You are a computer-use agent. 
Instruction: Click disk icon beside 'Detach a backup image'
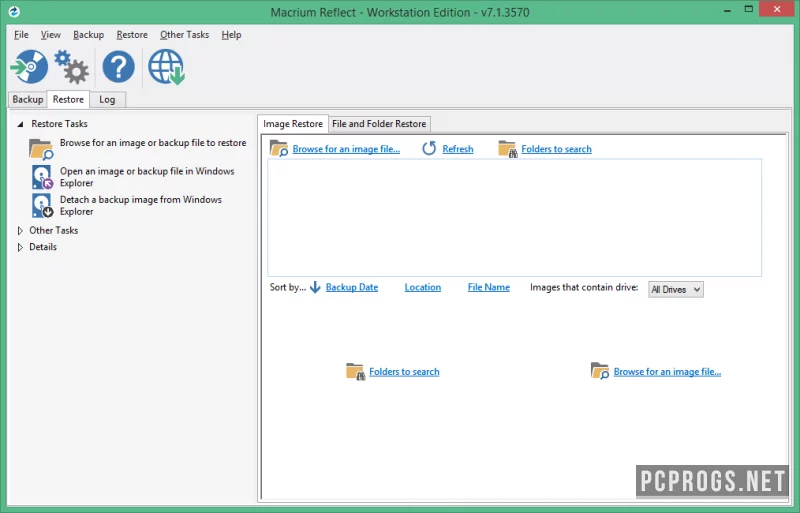point(42,205)
